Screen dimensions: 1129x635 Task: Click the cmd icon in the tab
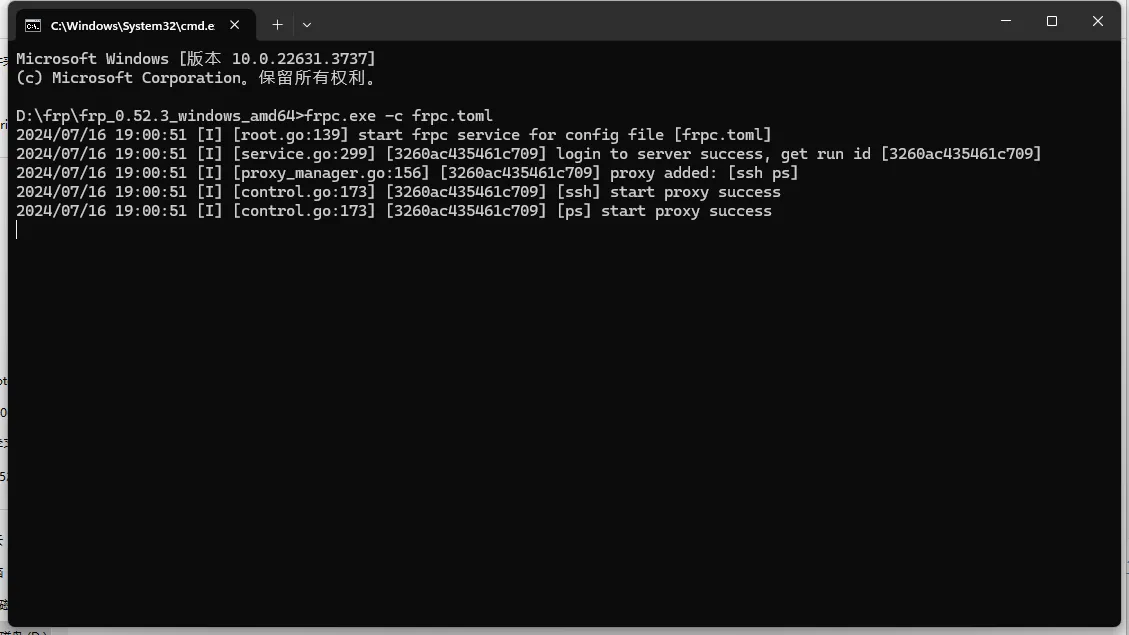32,26
